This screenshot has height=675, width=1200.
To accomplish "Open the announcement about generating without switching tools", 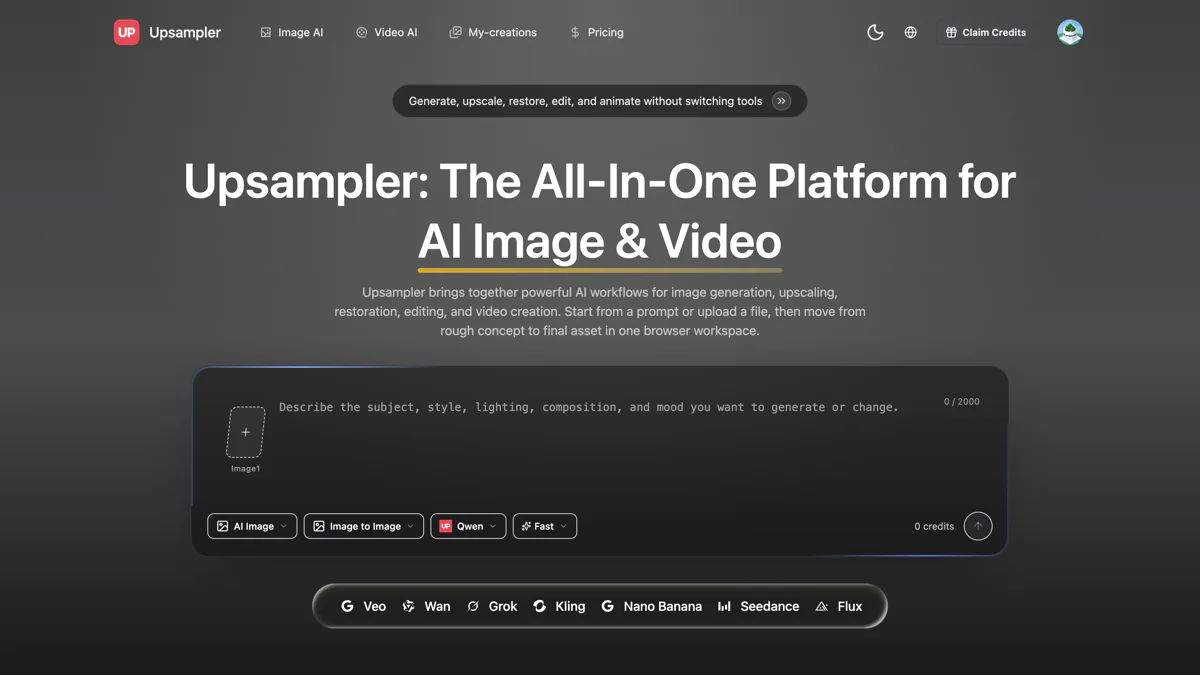I will click(600, 101).
